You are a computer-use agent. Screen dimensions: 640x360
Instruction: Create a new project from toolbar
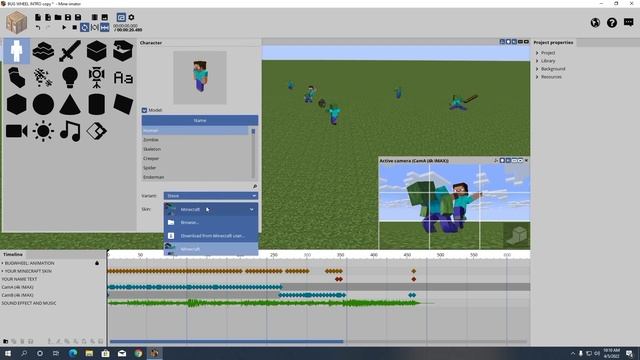click(38, 17)
